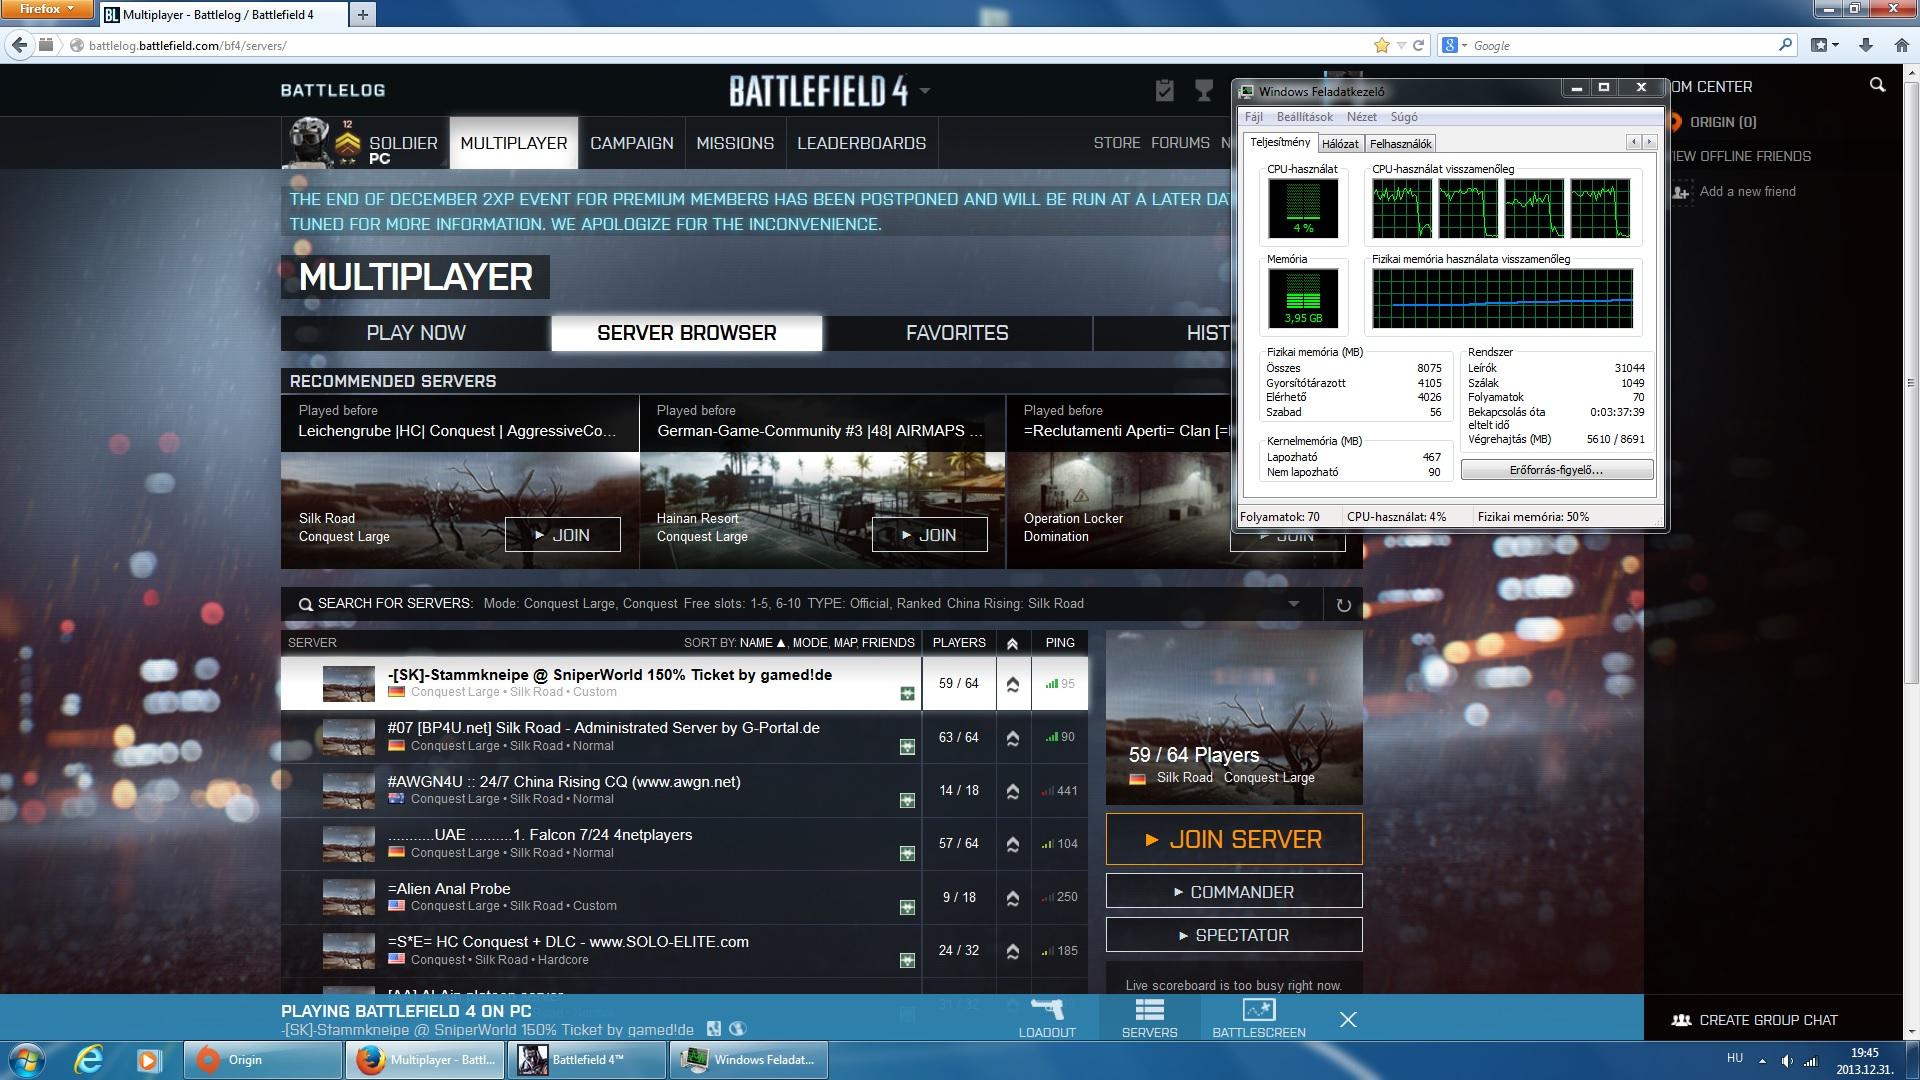Image resolution: width=1920 pixels, height=1080 pixels.
Task: Open Firefox downloads arrow icon
Action: pyautogui.click(x=1865, y=45)
